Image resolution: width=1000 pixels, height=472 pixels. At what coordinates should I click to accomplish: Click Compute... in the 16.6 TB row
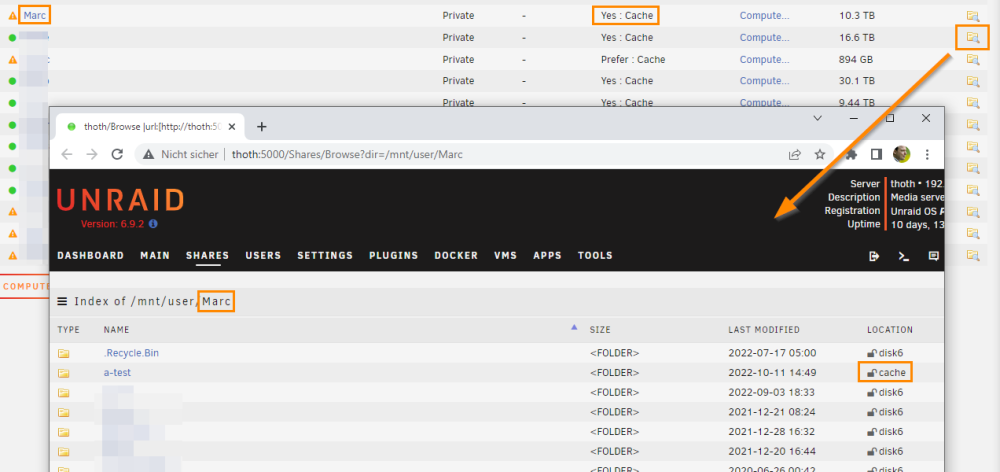[x=764, y=38]
